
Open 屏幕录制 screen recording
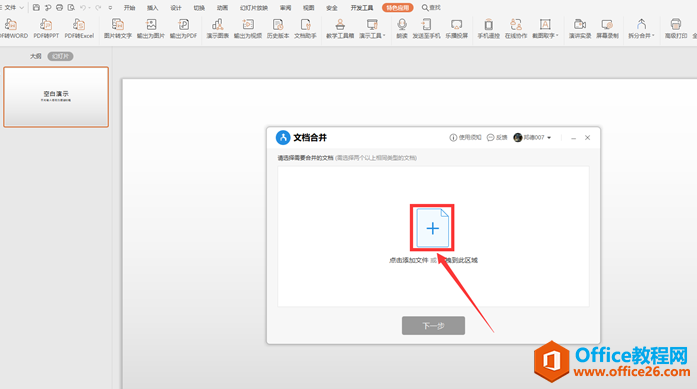pos(607,28)
